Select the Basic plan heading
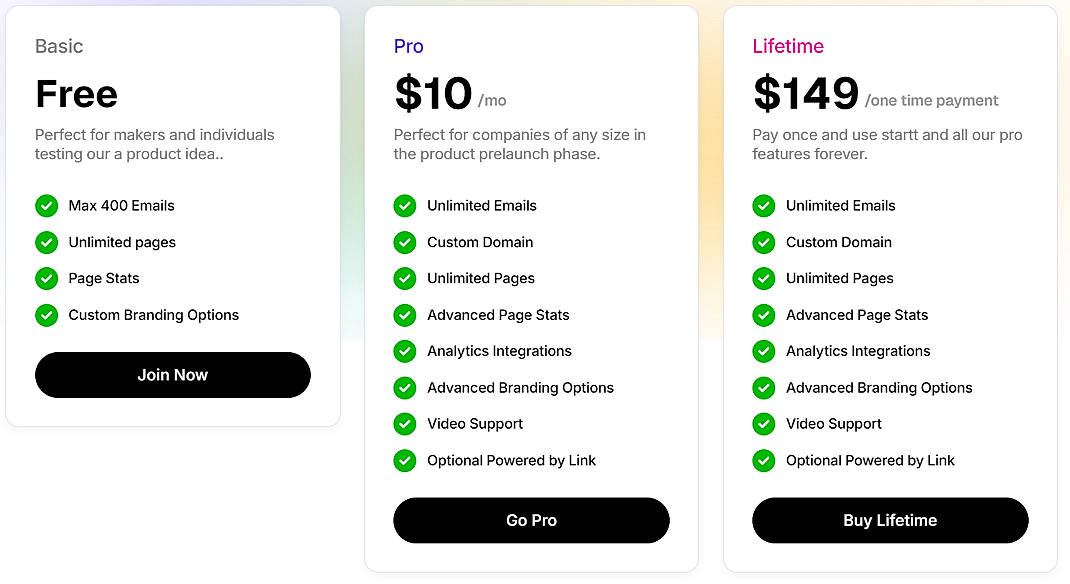The width and height of the screenshot is (1070, 584). pyautogui.click(x=59, y=46)
